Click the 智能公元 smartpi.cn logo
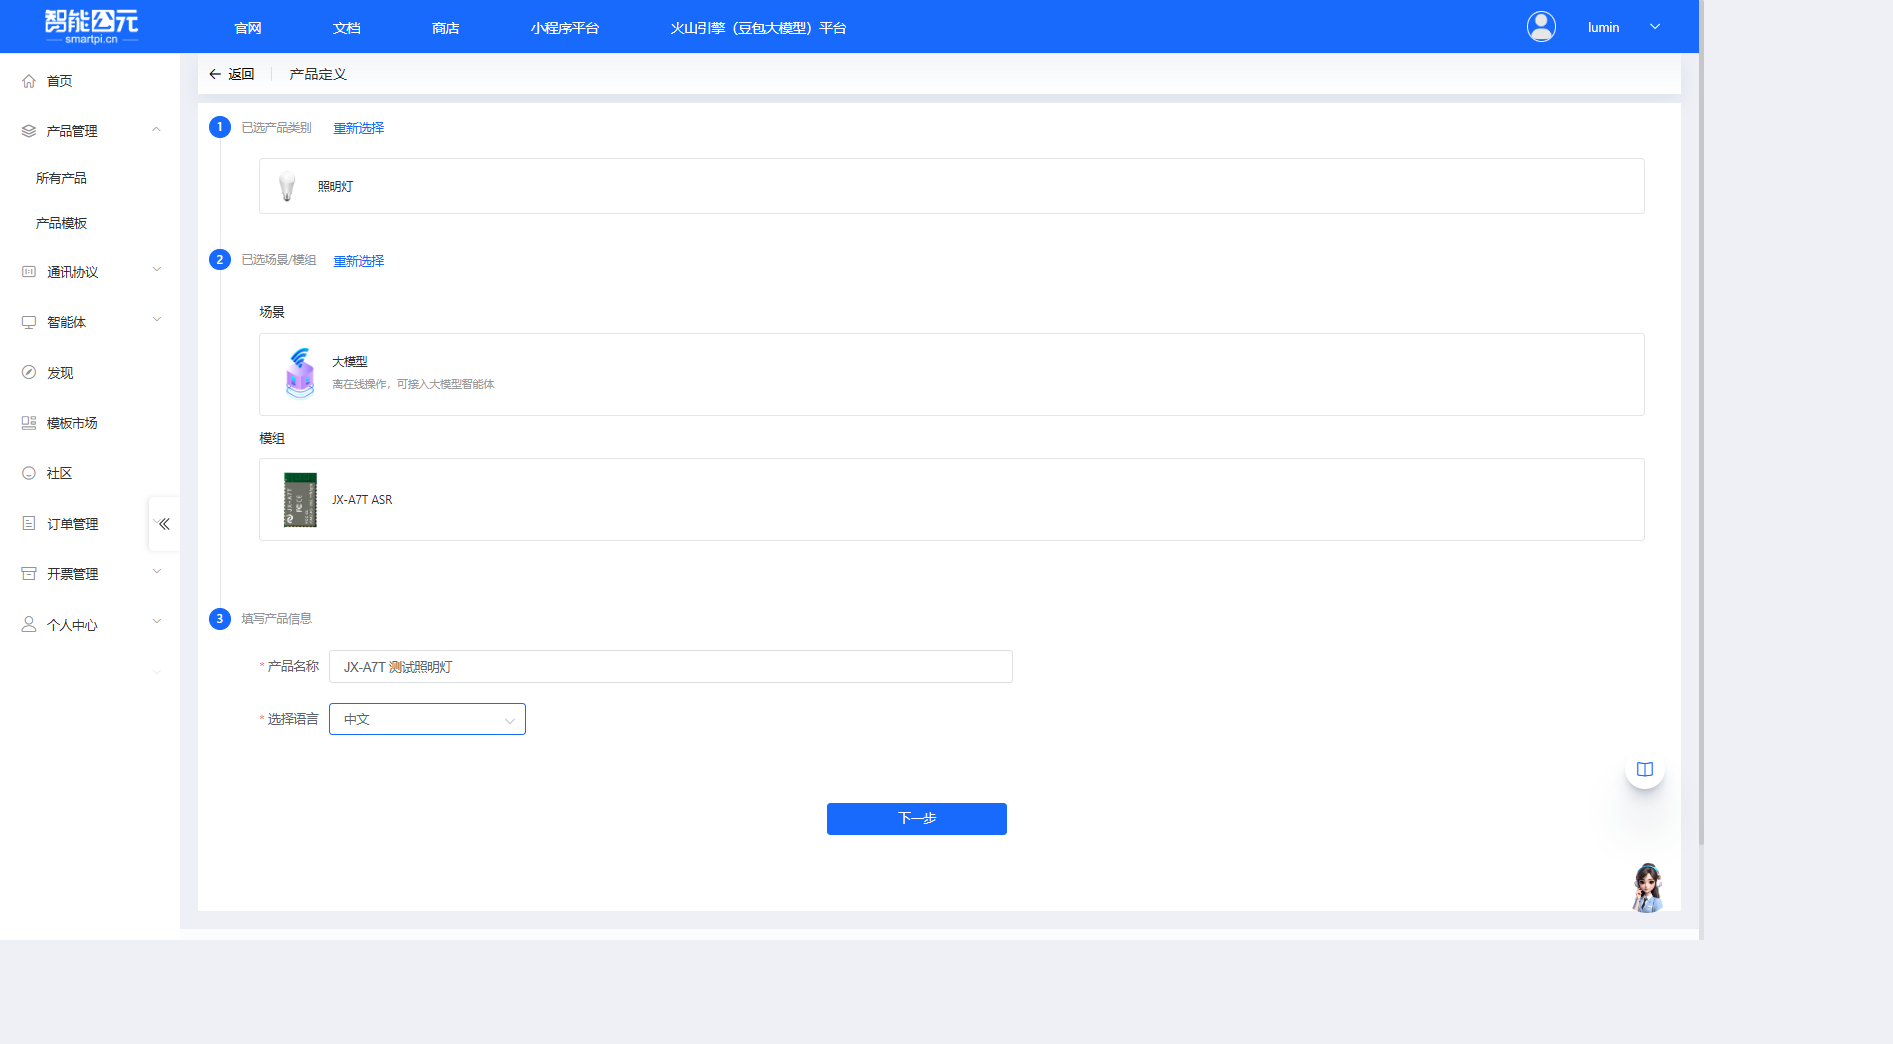1893x1044 pixels. click(91, 26)
